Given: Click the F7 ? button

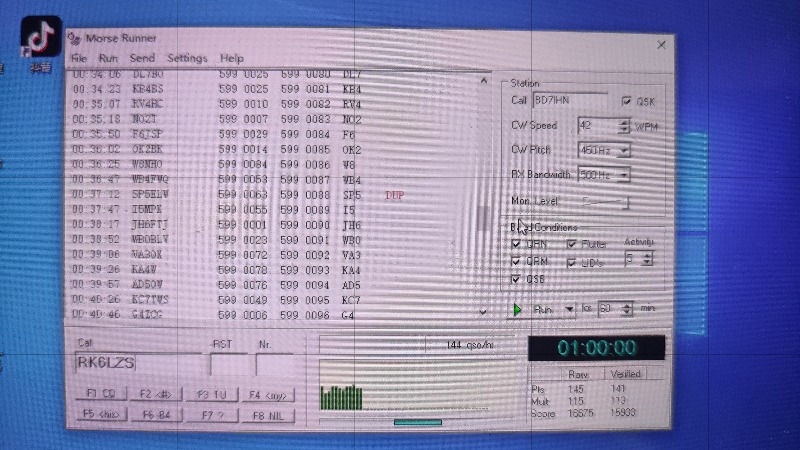Looking at the screenshot, I should [x=212, y=415].
